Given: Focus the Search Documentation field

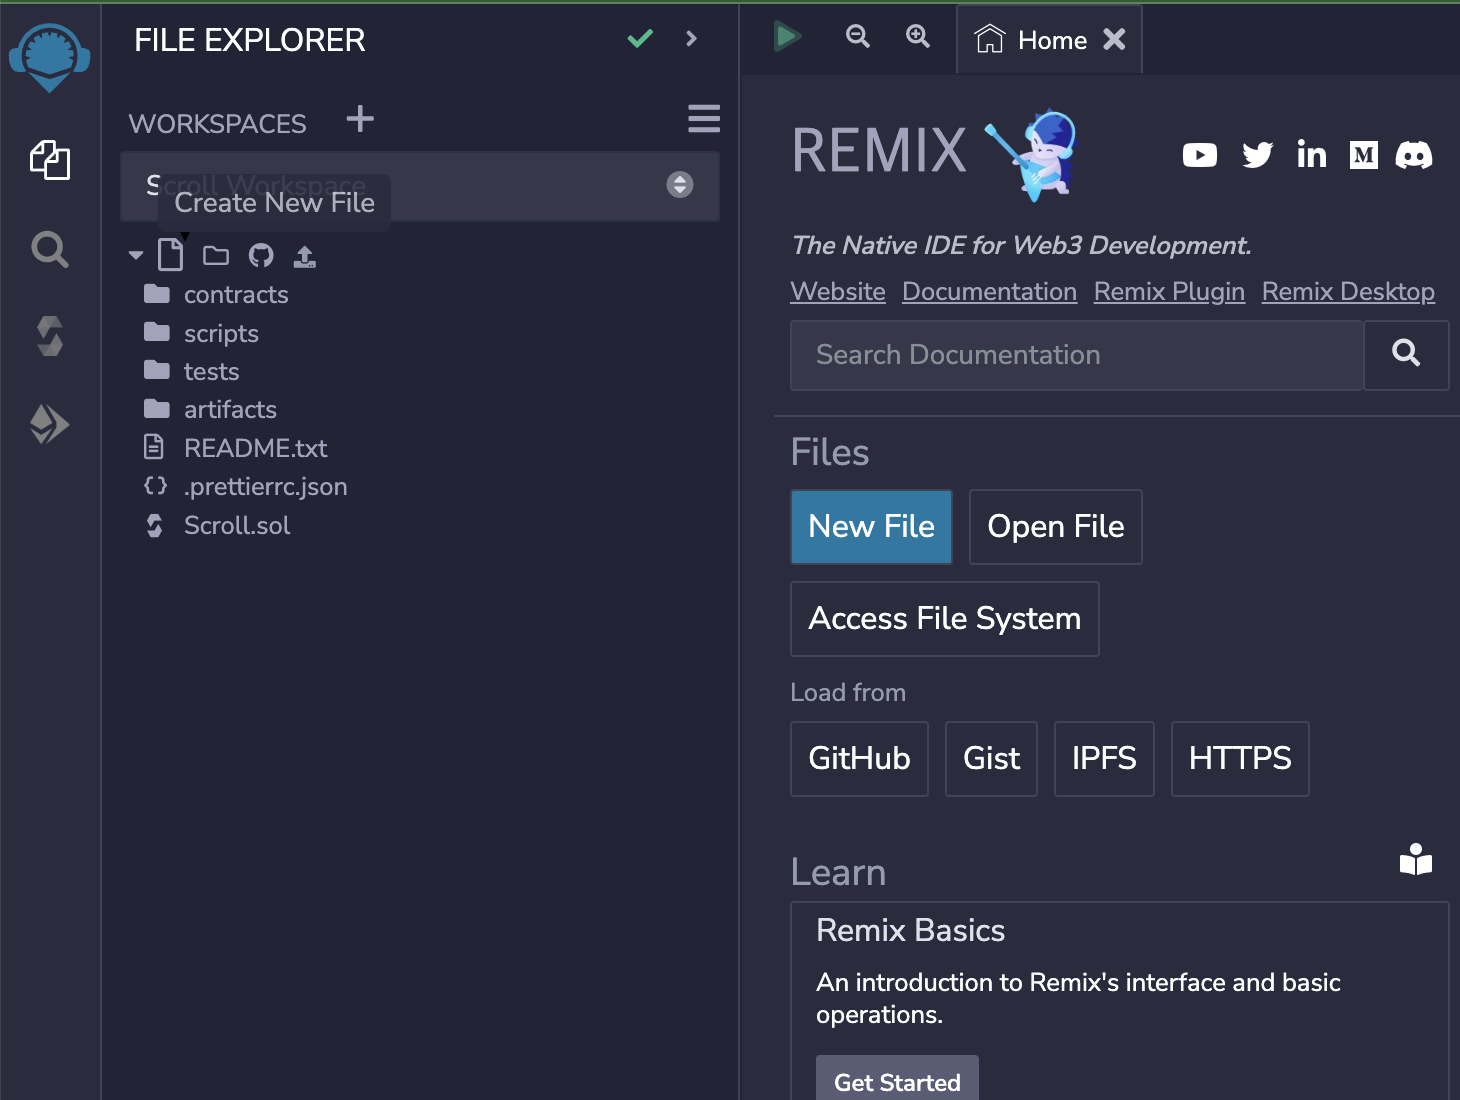Looking at the screenshot, I should coord(1077,355).
